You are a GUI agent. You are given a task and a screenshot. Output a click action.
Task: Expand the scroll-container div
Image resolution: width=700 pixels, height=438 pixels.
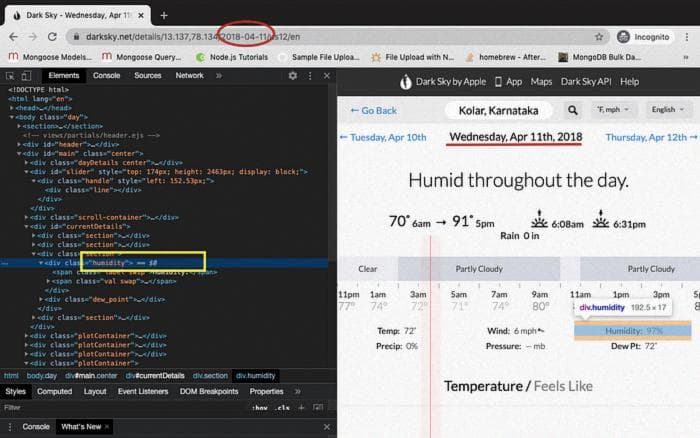26,217
